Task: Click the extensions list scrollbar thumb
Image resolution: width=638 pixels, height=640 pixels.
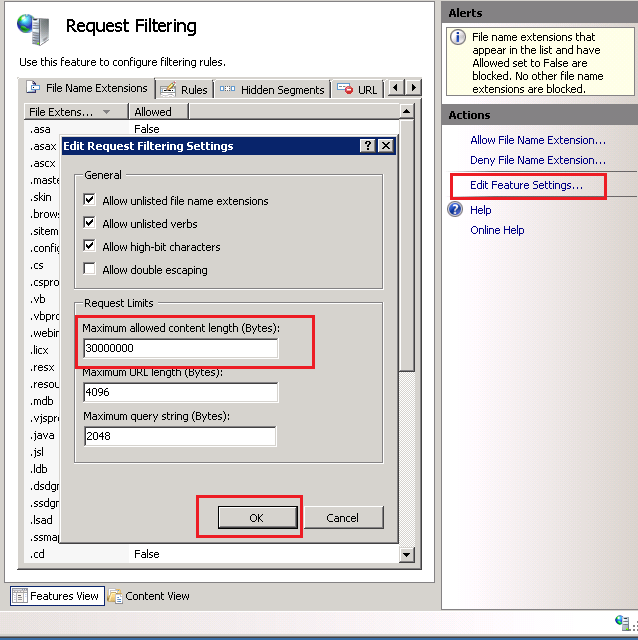Action: (407, 245)
